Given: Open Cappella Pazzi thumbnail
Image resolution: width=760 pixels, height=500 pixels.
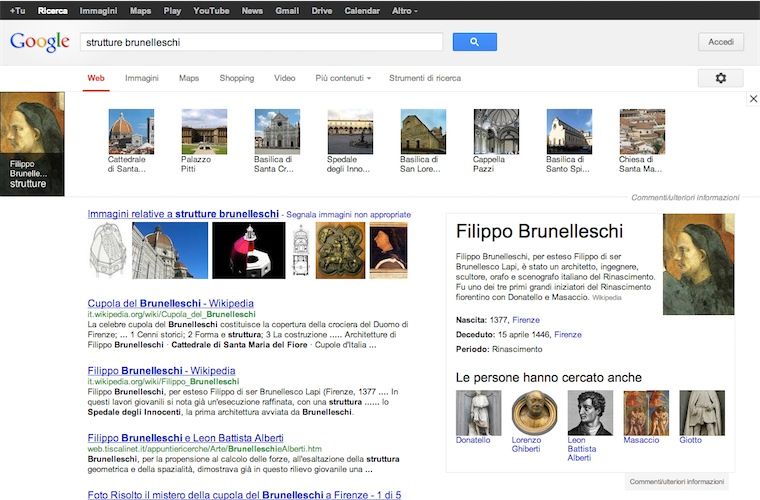Looking at the screenshot, I should (496, 131).
